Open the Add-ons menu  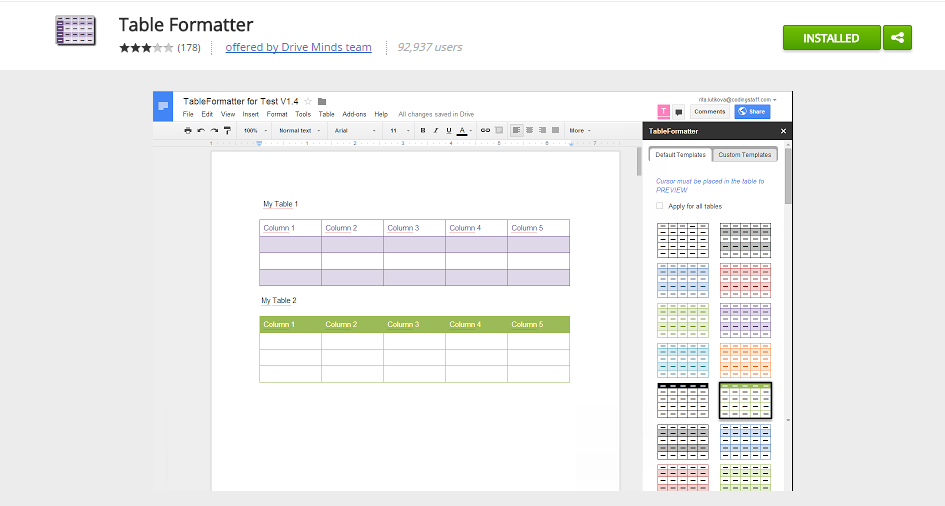tap(354, 114)
